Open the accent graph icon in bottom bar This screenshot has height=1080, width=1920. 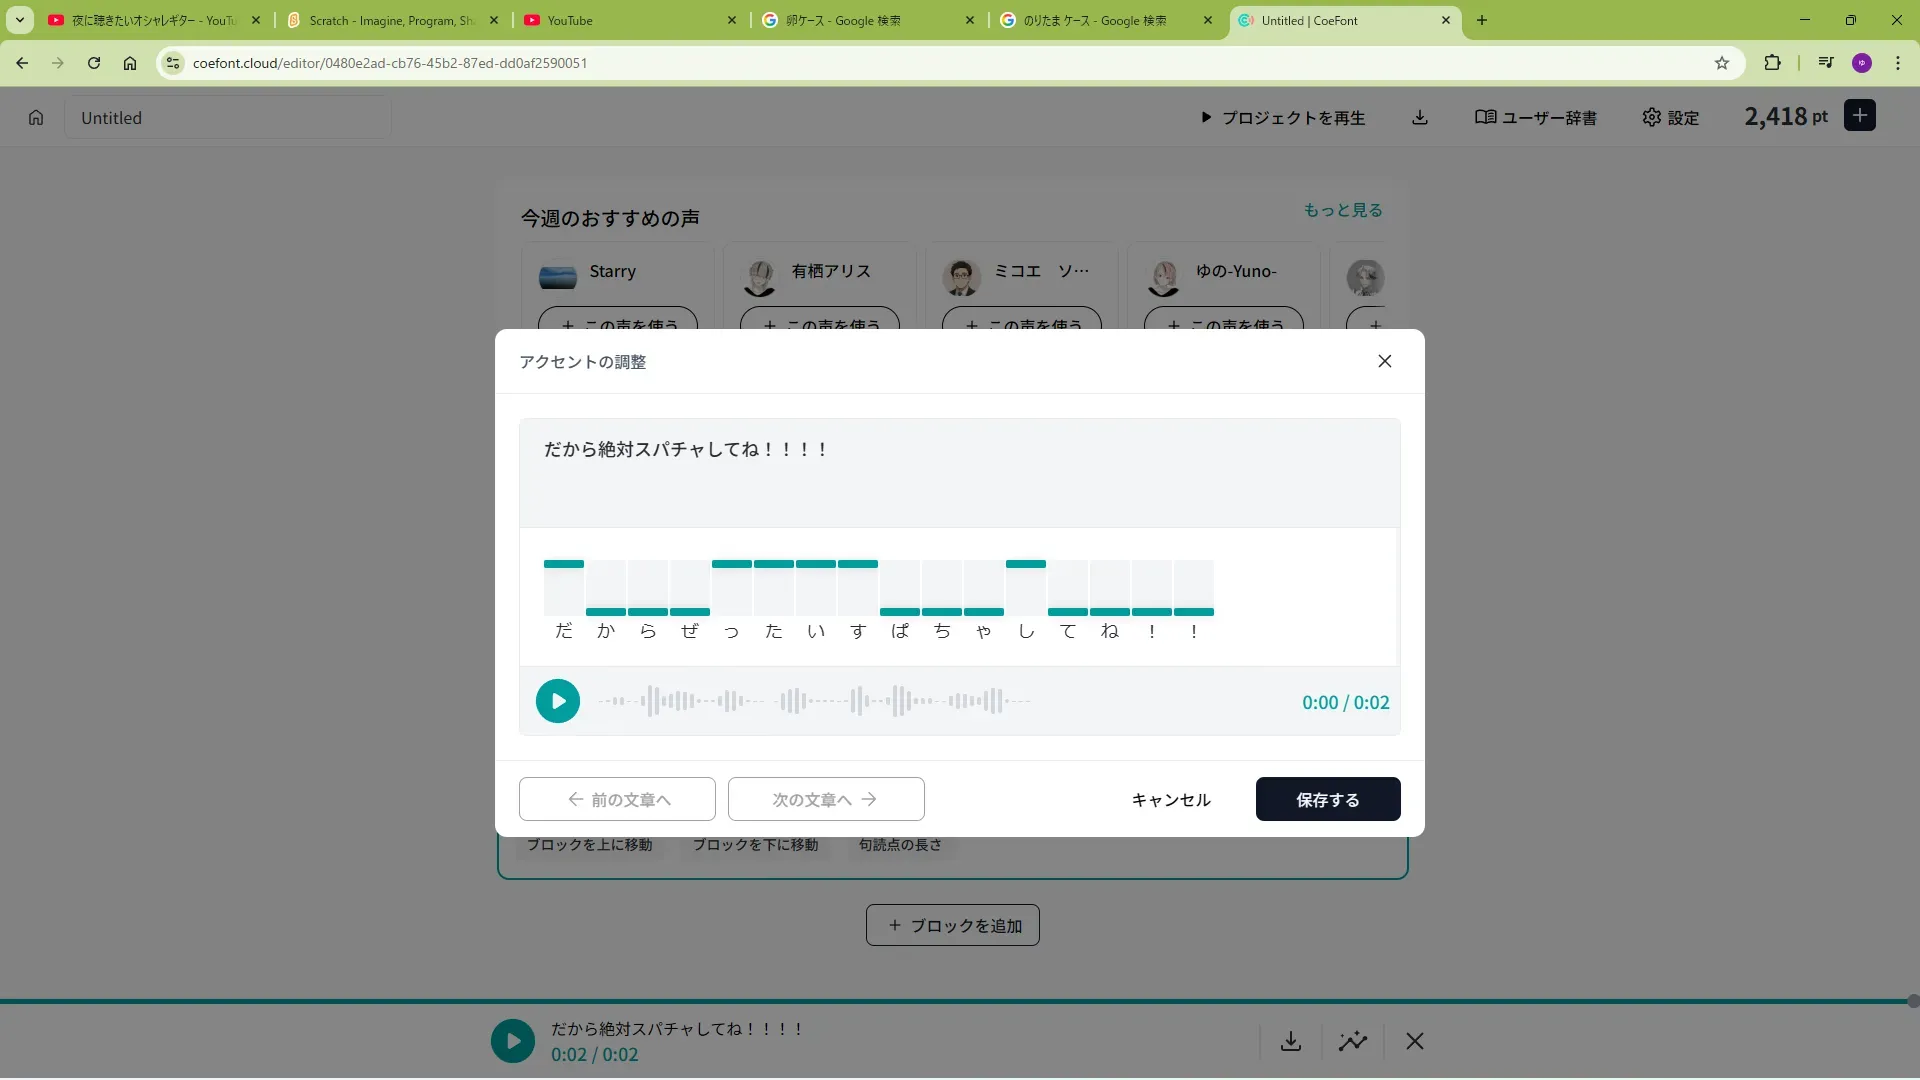pyautogui.click(x=1353, y=1041)
